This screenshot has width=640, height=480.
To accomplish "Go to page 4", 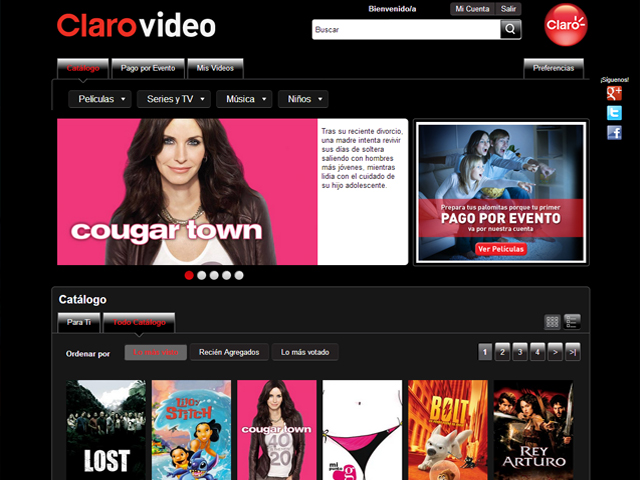I will pos(538,352).
